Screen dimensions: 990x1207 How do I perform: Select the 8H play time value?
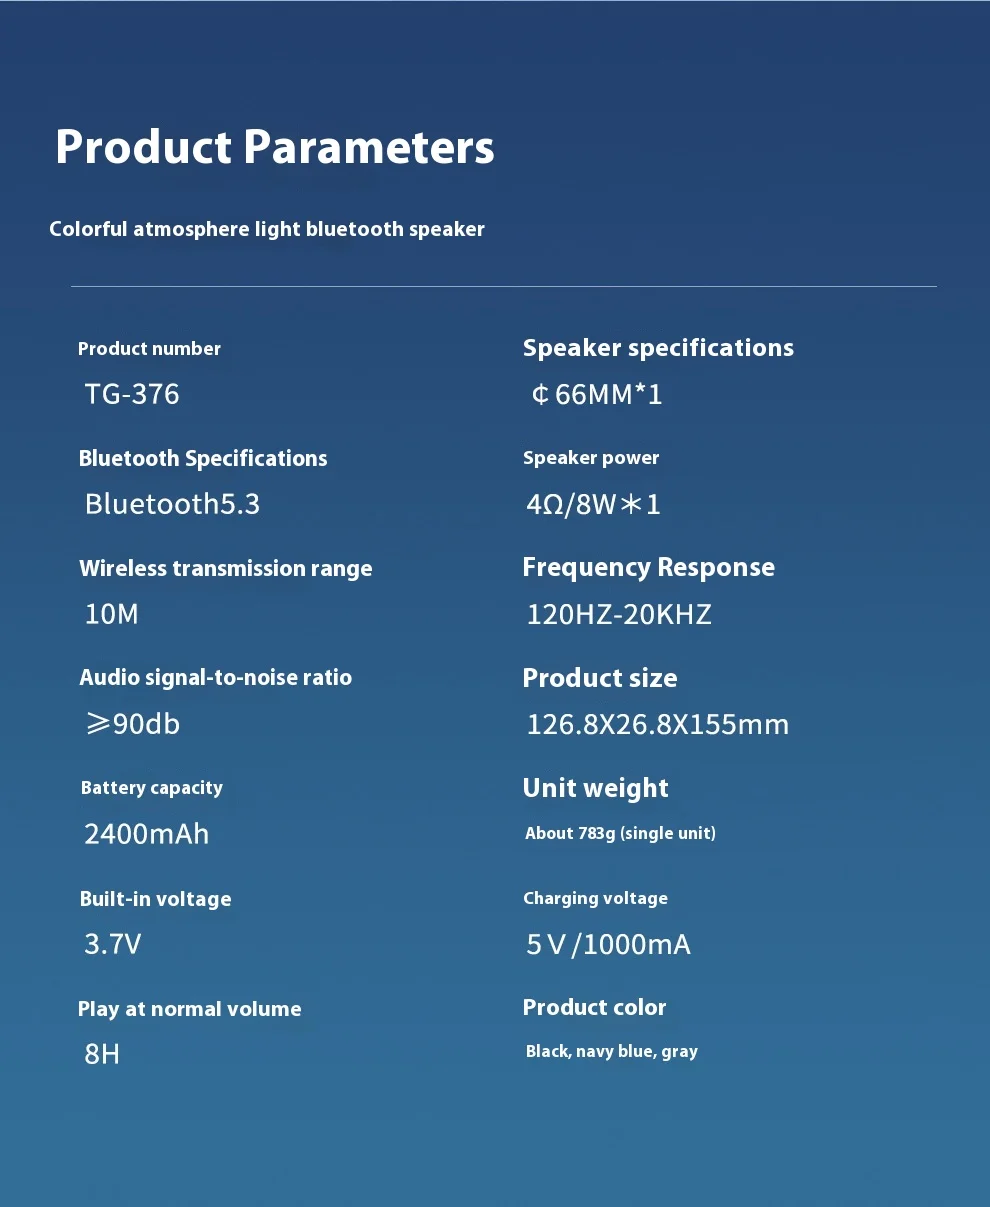[102, 1054]
